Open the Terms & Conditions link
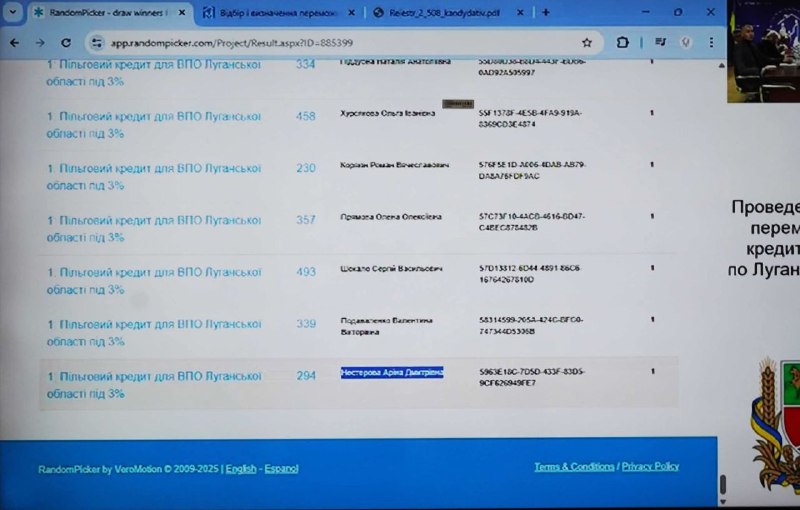 pos(574,467)
